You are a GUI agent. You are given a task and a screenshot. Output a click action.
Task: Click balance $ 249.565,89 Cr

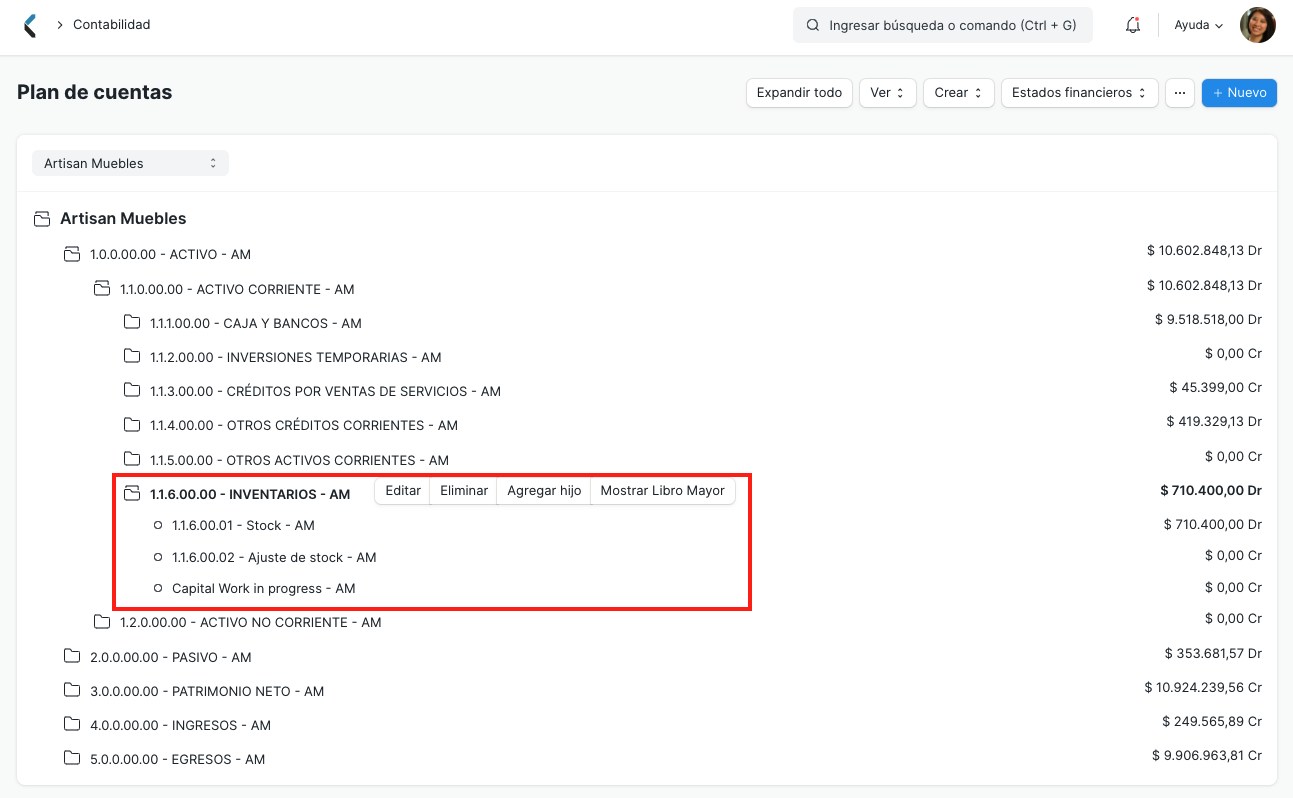tap(1212, 721)
